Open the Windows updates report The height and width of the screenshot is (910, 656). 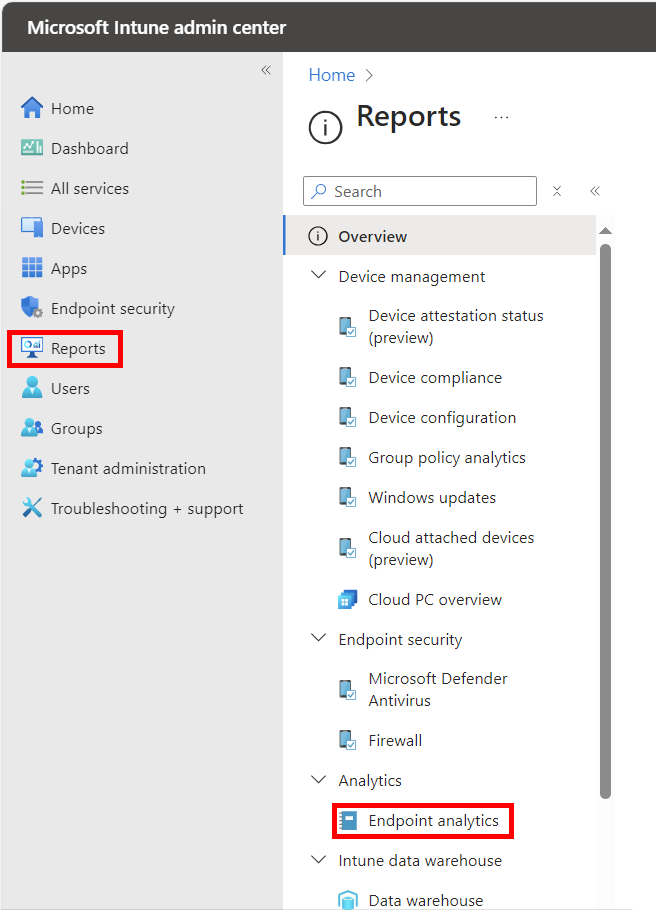pos(432,497)
